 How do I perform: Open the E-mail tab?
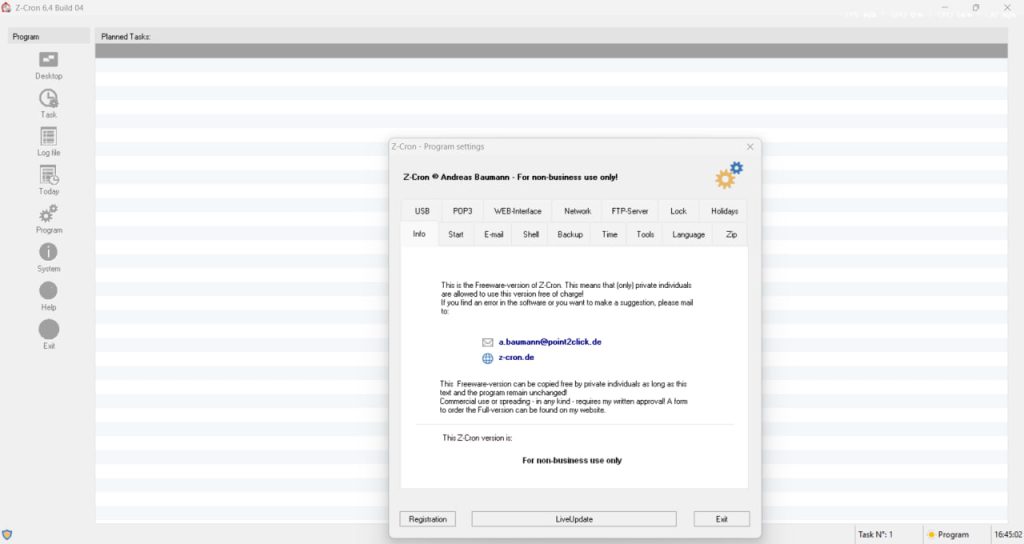(x=493, y=234)
